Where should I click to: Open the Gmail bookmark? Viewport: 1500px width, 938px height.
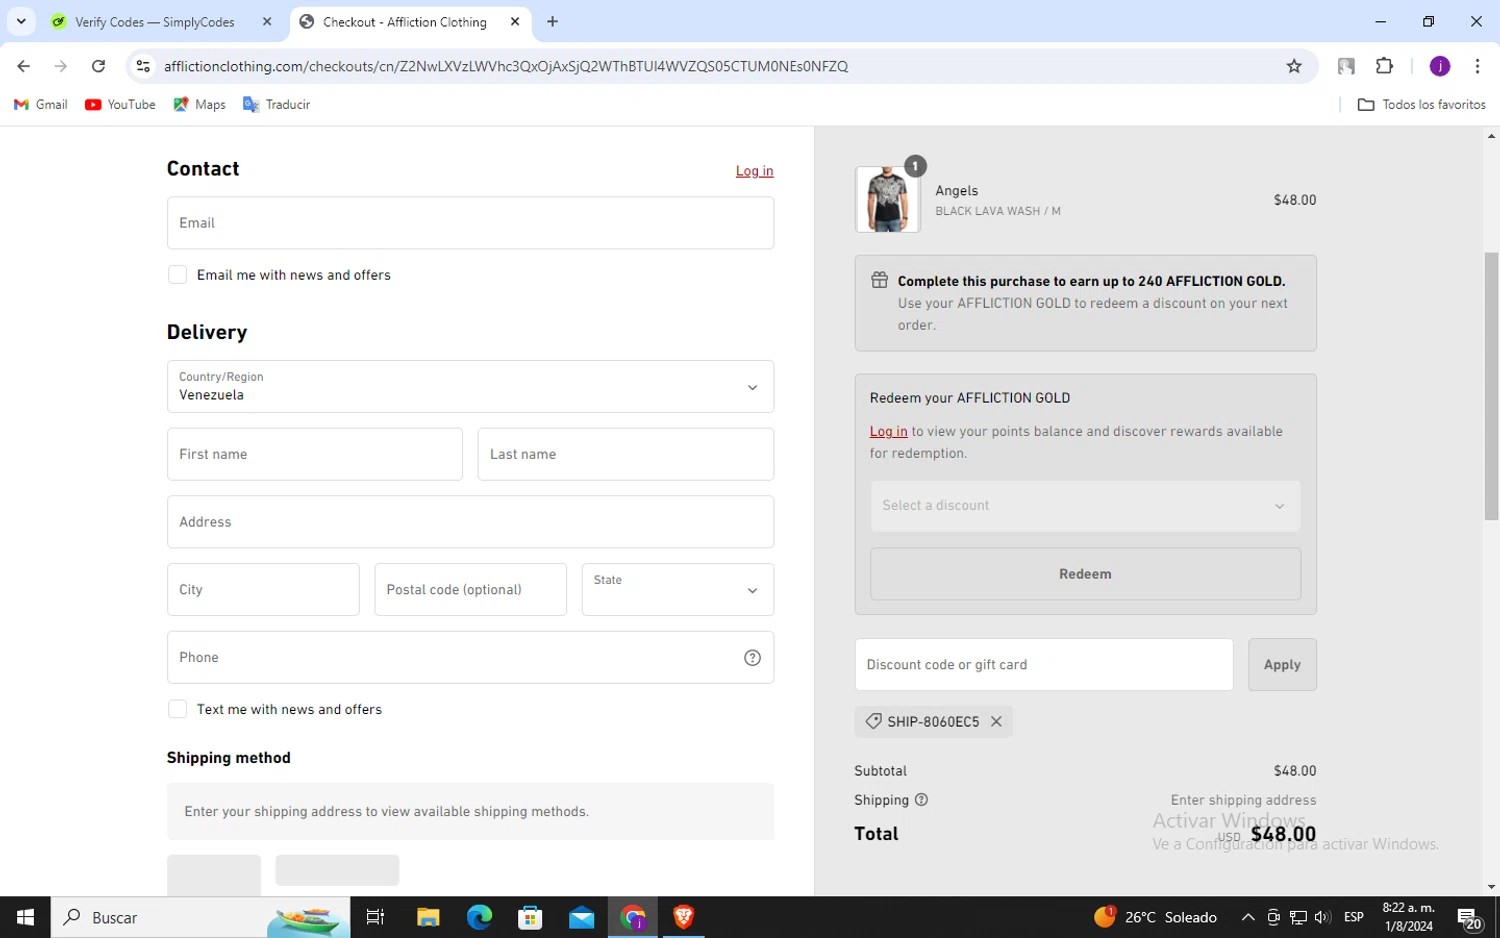[x=41, y=104]
